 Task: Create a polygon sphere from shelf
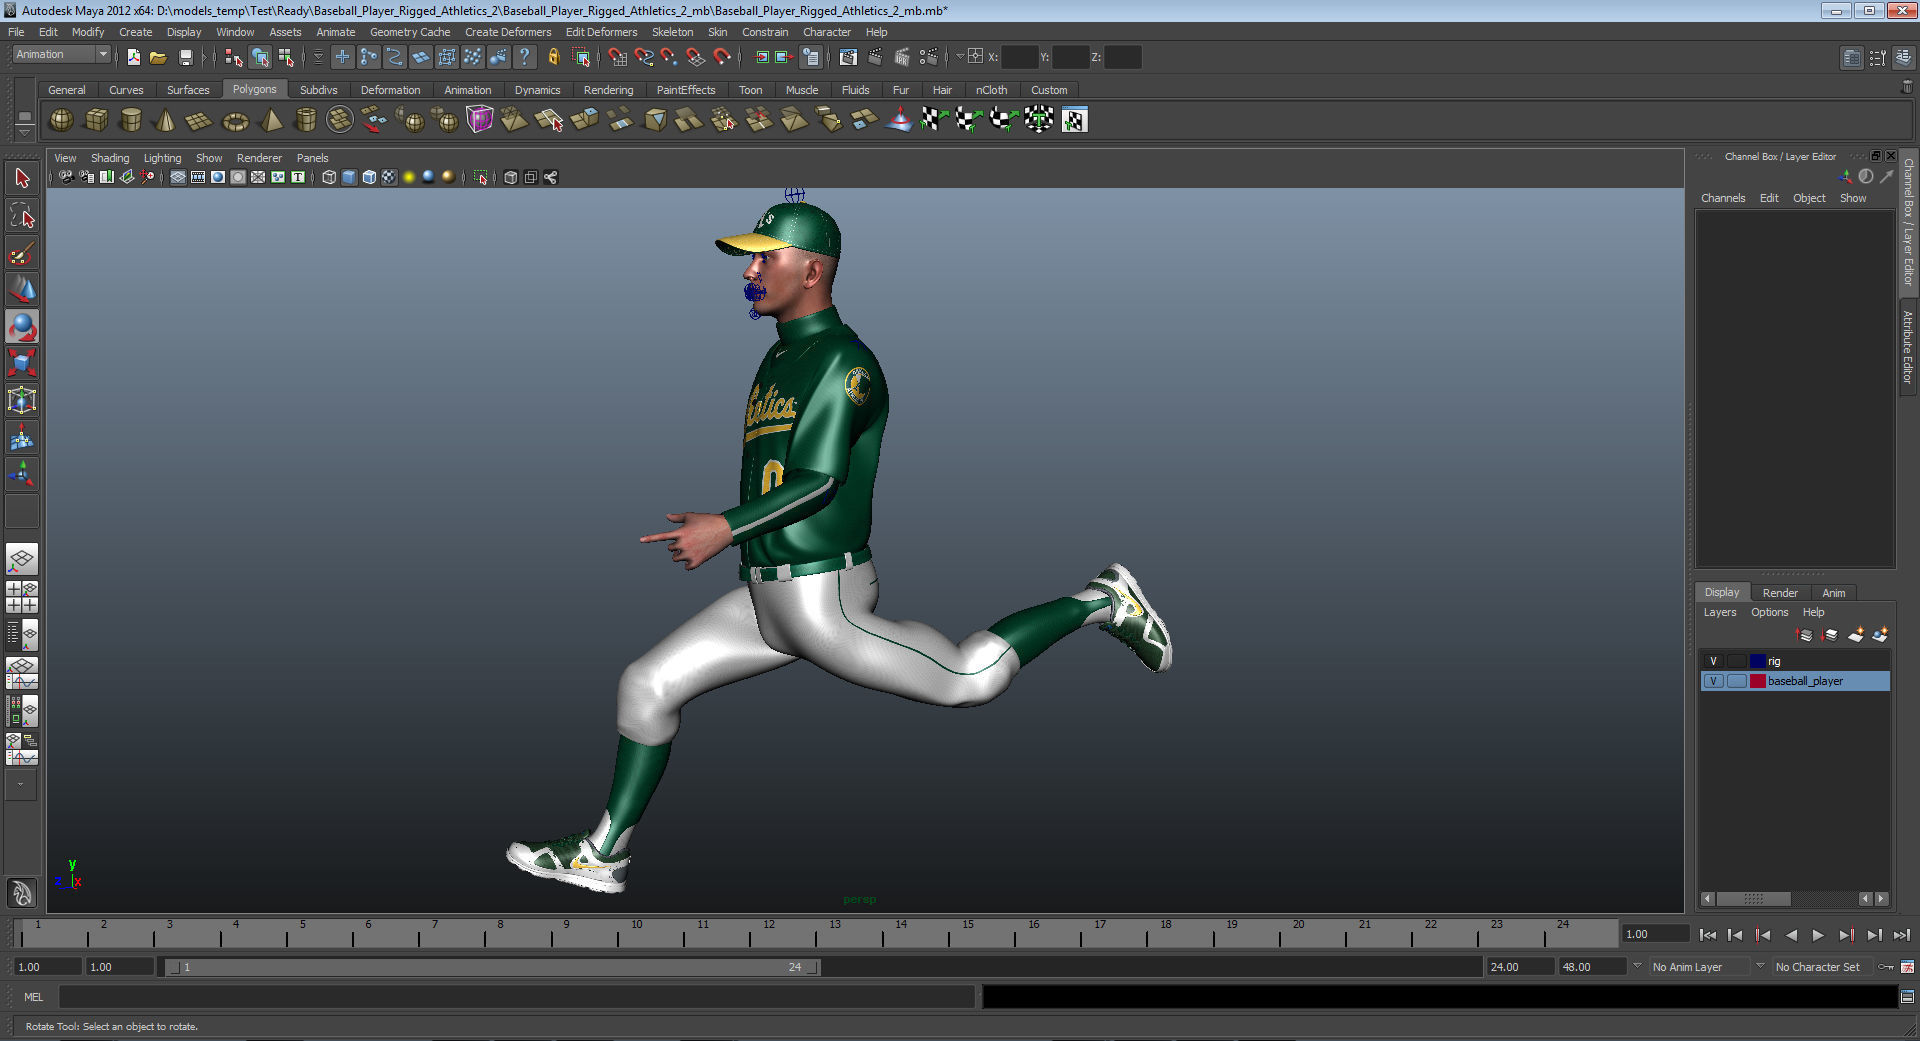pos(61,120)
